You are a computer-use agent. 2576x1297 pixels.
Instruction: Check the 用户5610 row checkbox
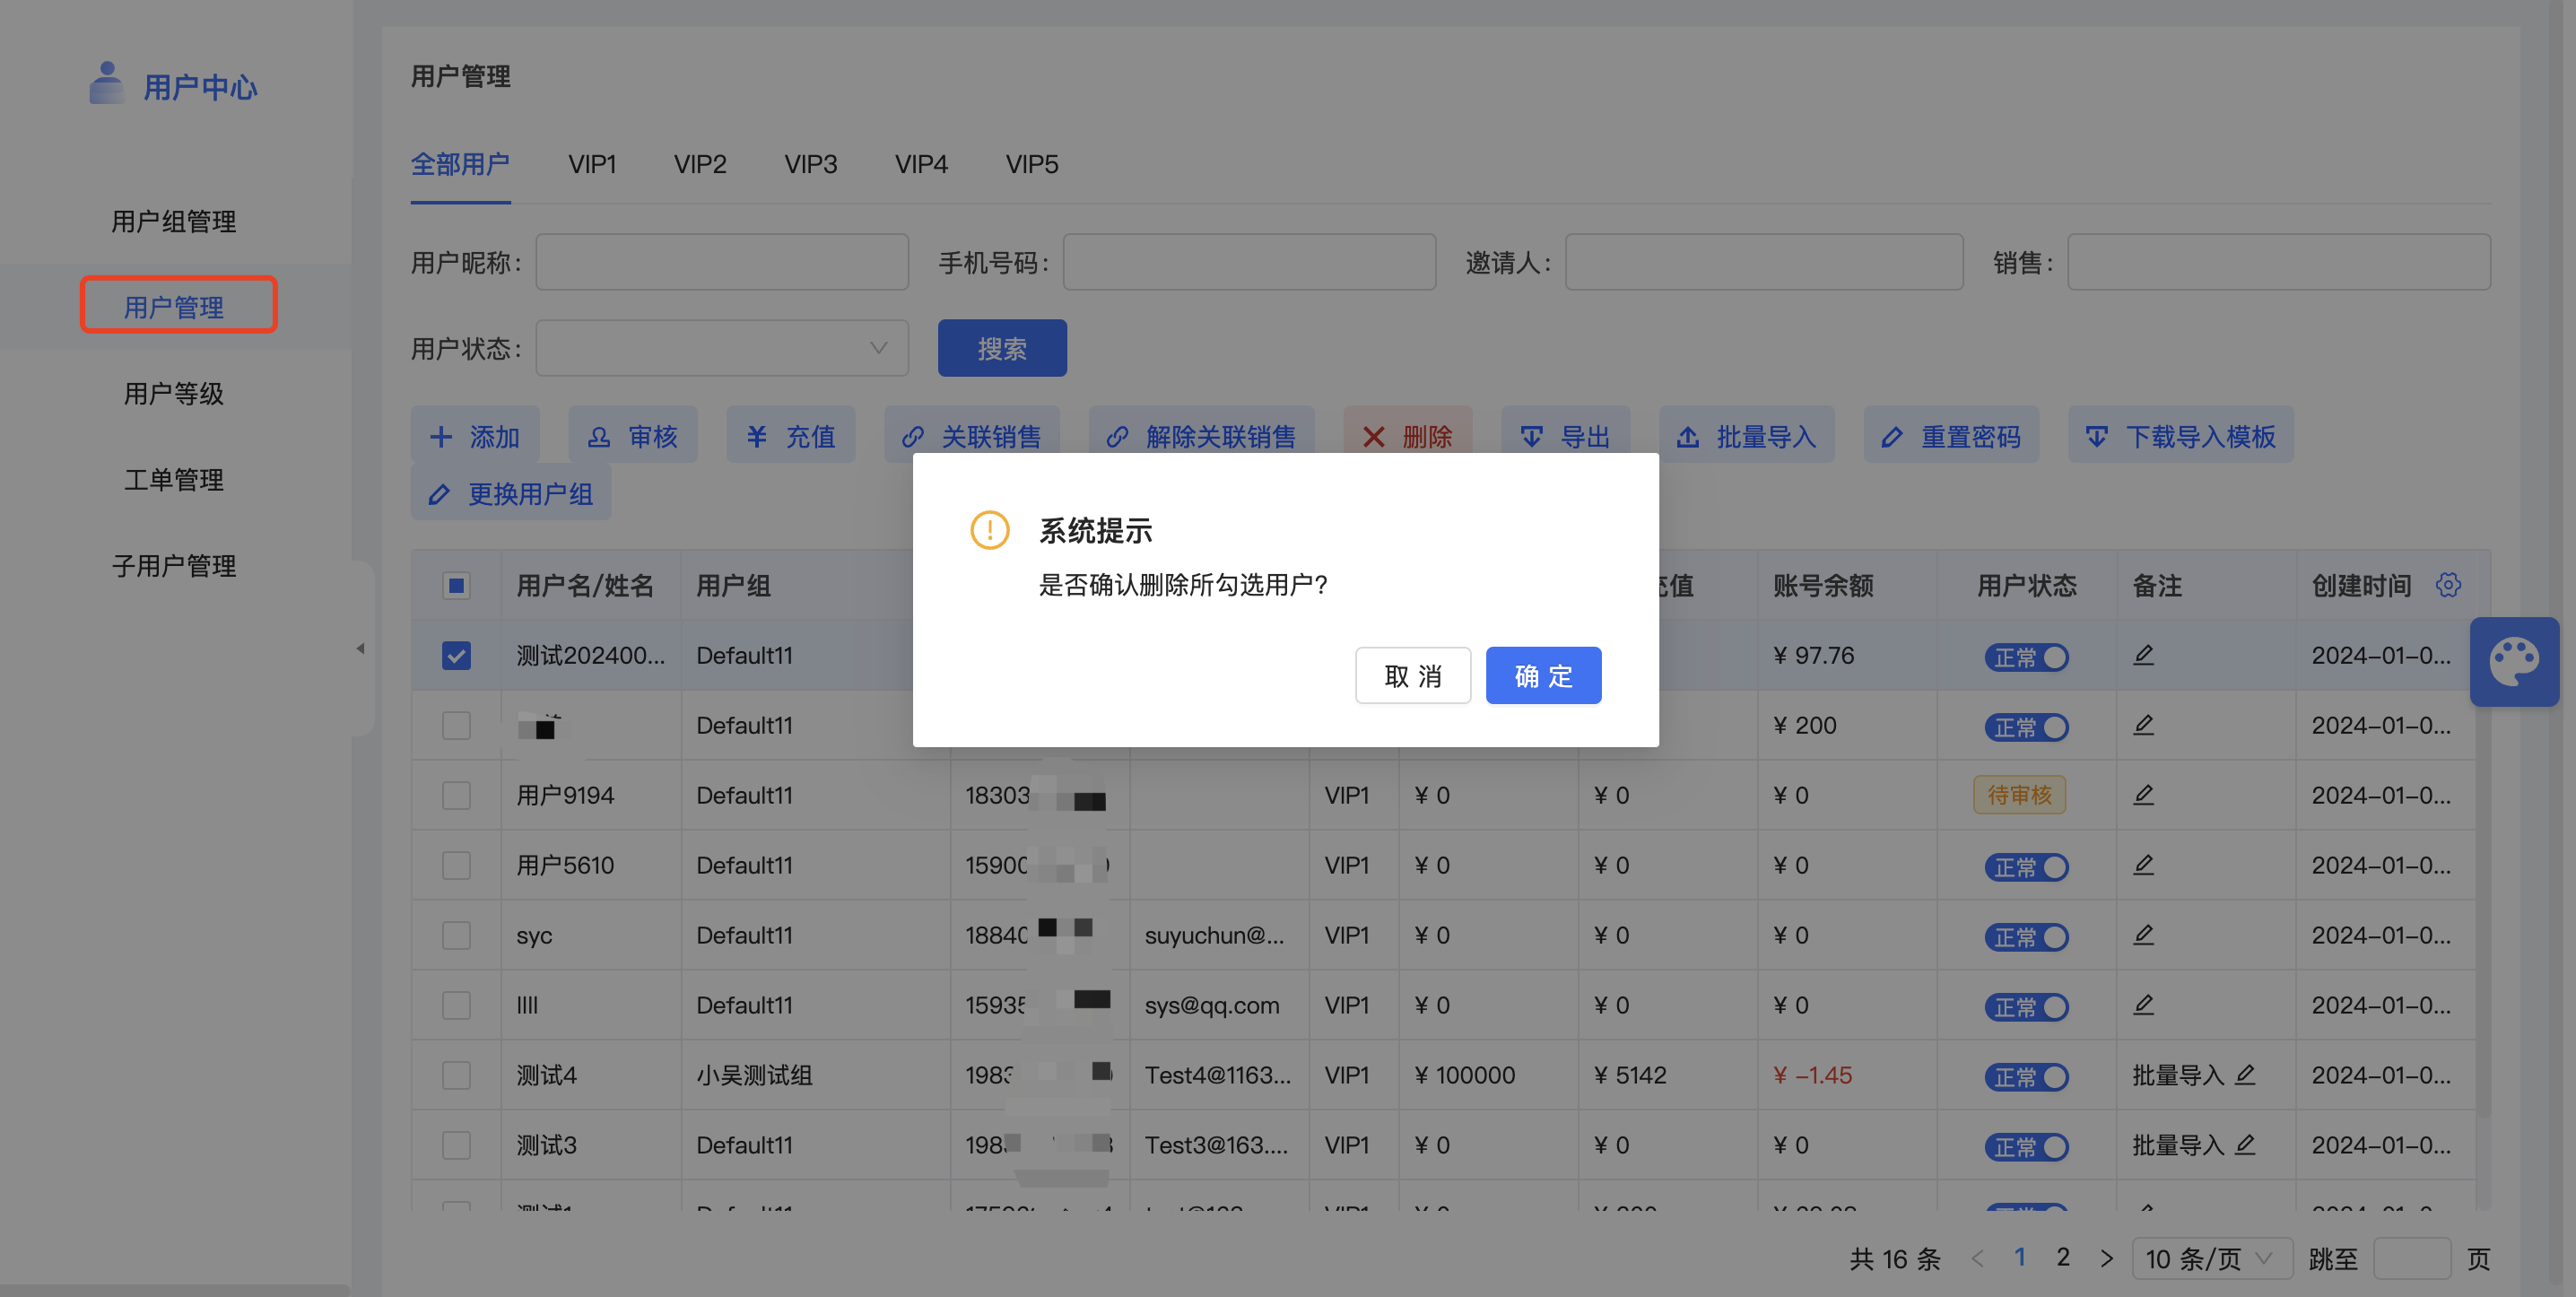[456, 865]
